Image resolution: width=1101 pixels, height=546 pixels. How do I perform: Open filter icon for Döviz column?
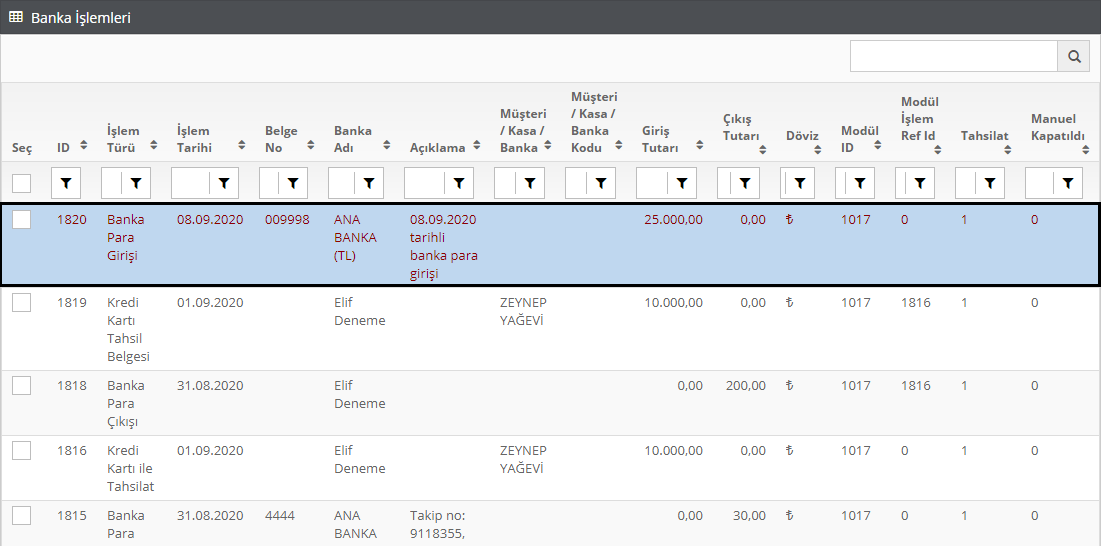pos(798,183)
